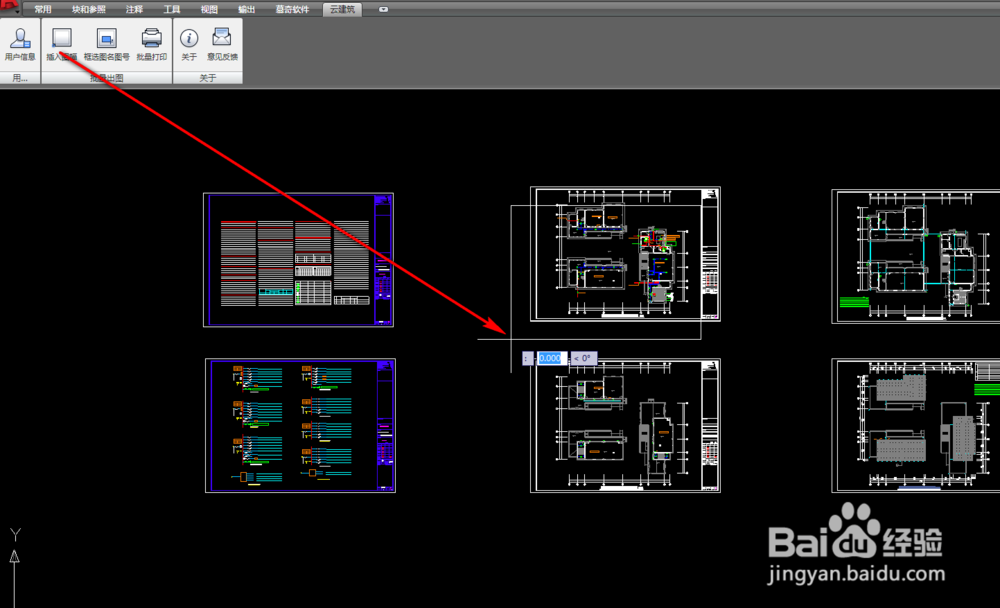The width and height of the screenshot is (1000, 608).
Task: Expand the 用... panel title
Action: (x=20, y=78)
